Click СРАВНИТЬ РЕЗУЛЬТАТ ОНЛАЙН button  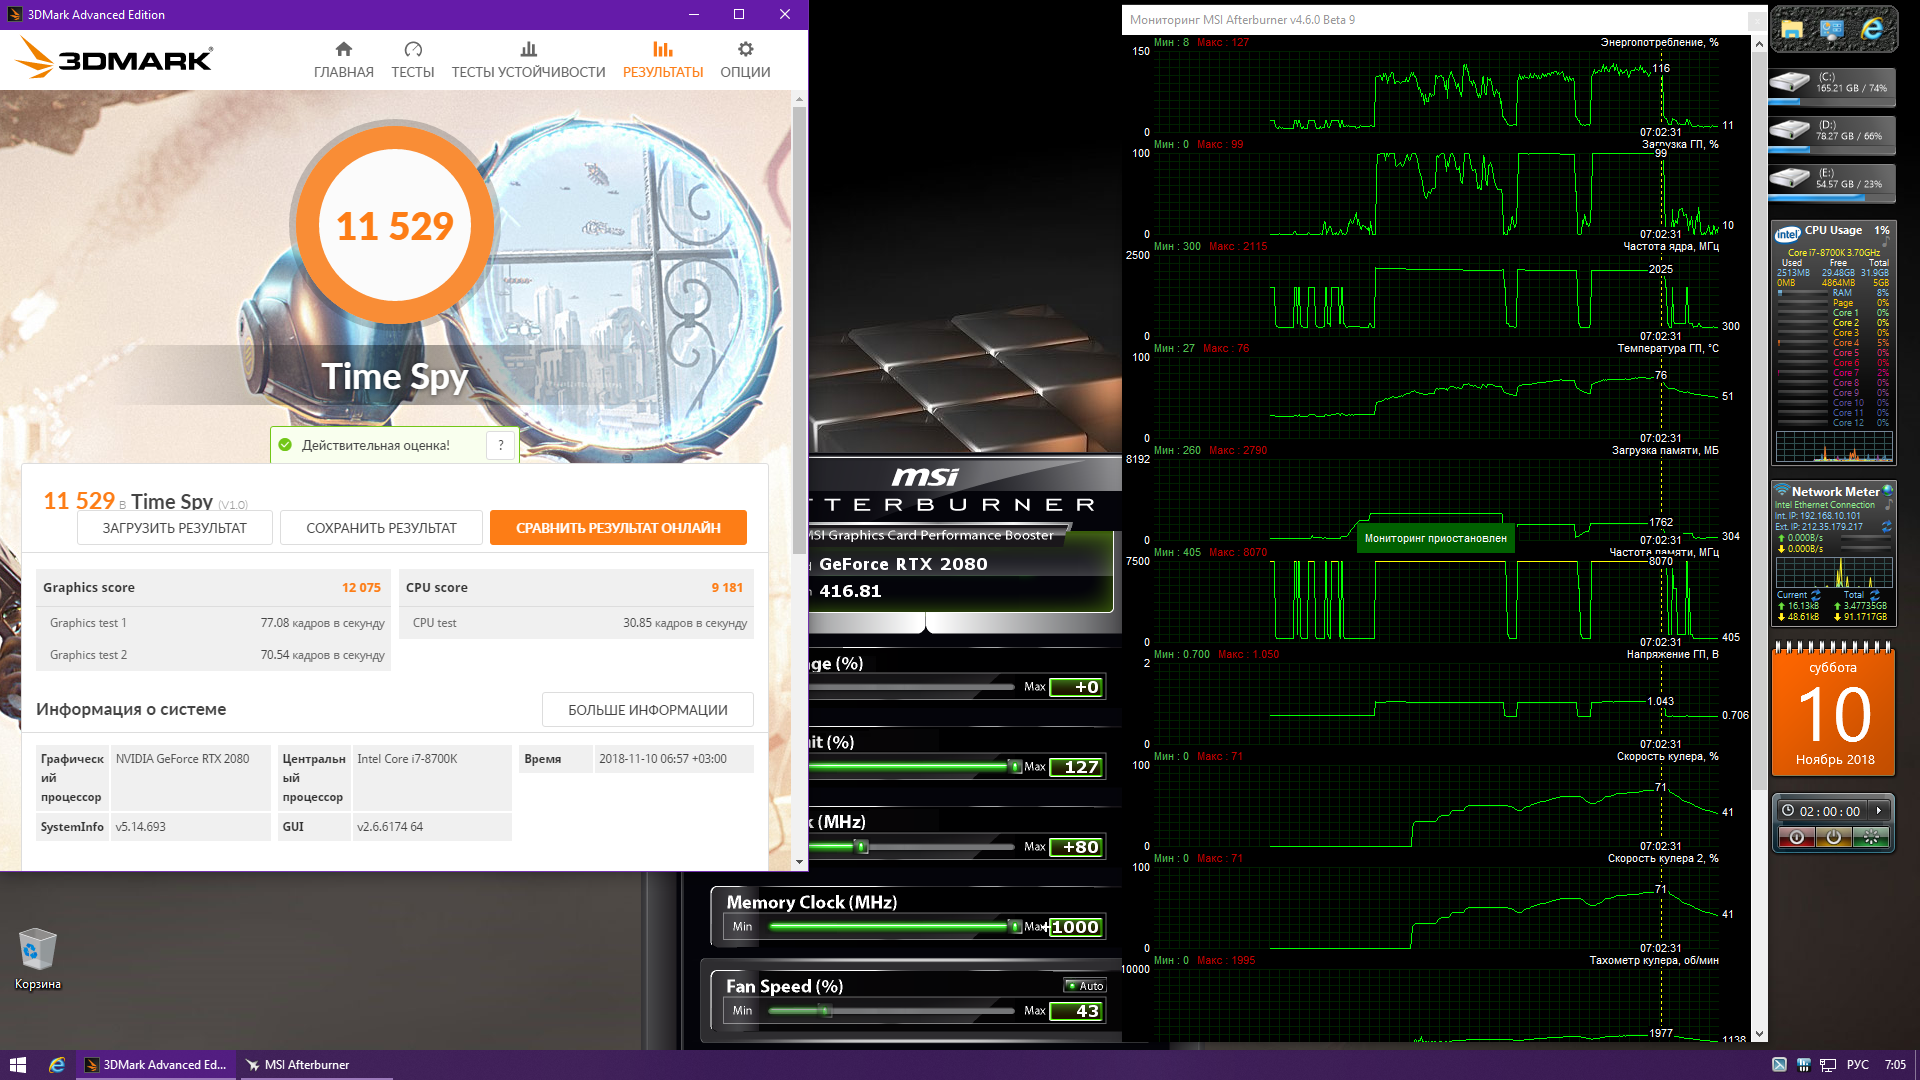618,528
